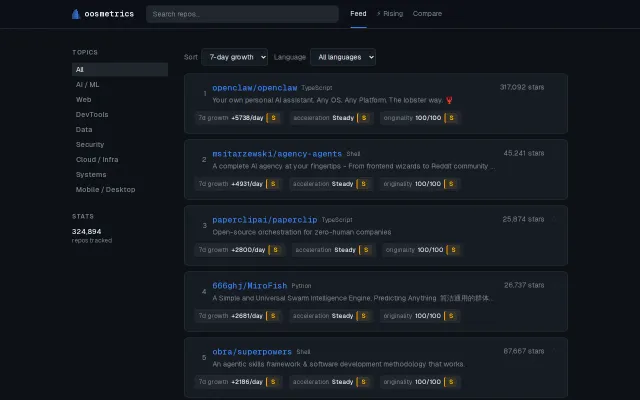Image resolution: width=640 pixels, height=400 pixels.
Task: Click MiroFish originality S badge
Action: [451, 316]
